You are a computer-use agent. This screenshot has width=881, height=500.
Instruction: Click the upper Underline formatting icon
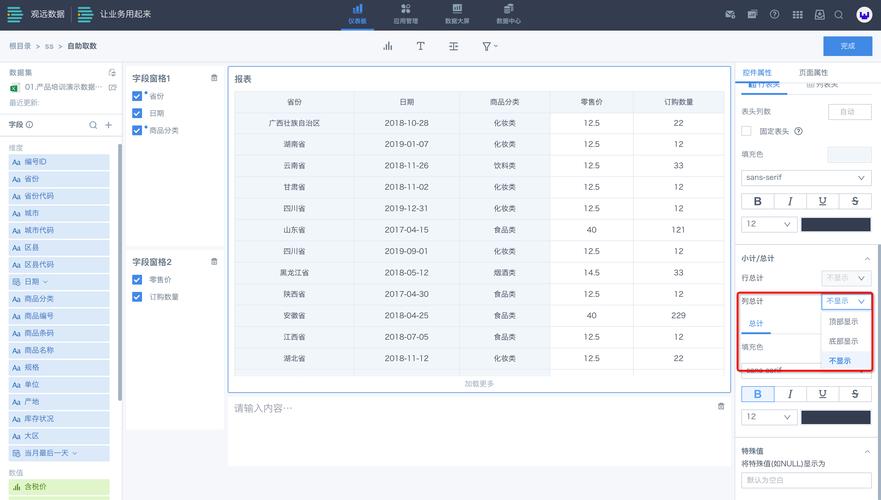click(822, 201)
